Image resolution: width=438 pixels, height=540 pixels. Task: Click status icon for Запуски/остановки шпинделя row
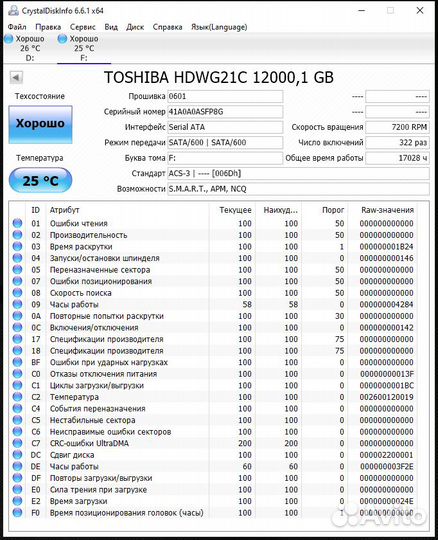click(x=17, y=258)
